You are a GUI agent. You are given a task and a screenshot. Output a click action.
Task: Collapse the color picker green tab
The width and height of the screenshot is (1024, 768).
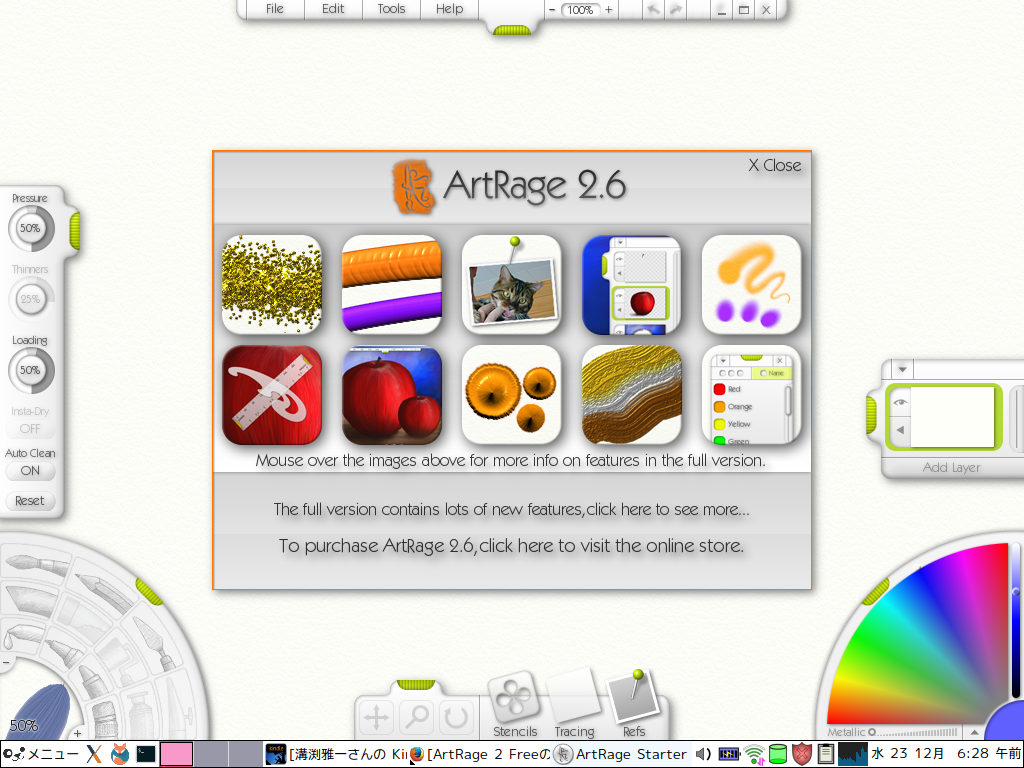pyautogui.click(x=876, y=592)
